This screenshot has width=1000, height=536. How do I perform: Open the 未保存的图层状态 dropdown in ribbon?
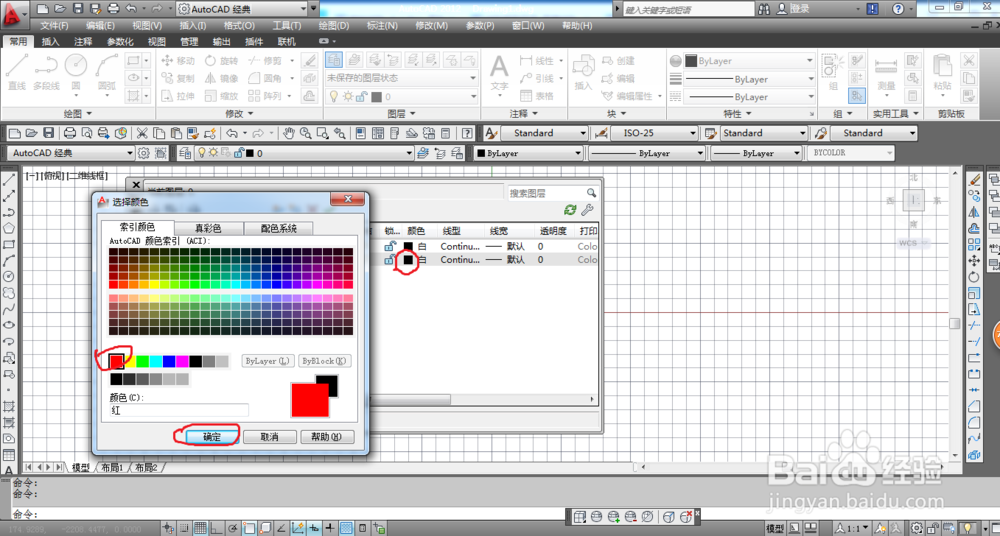coord(402,78)
